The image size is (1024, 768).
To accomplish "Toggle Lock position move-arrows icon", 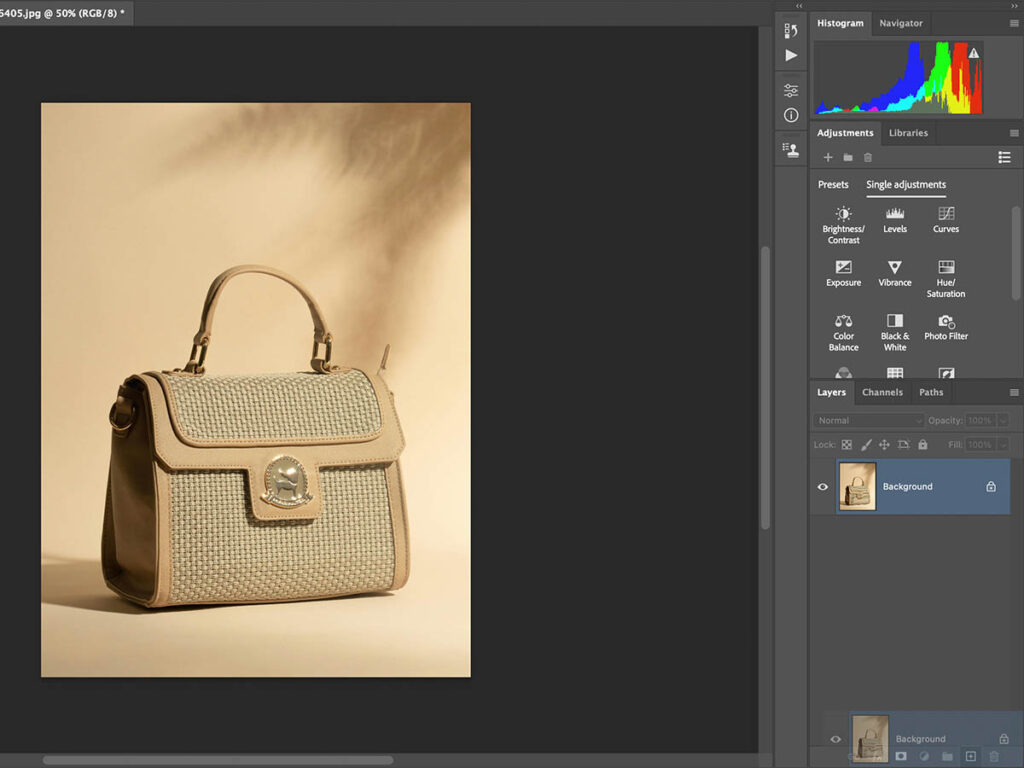I will tap(884, 445).
